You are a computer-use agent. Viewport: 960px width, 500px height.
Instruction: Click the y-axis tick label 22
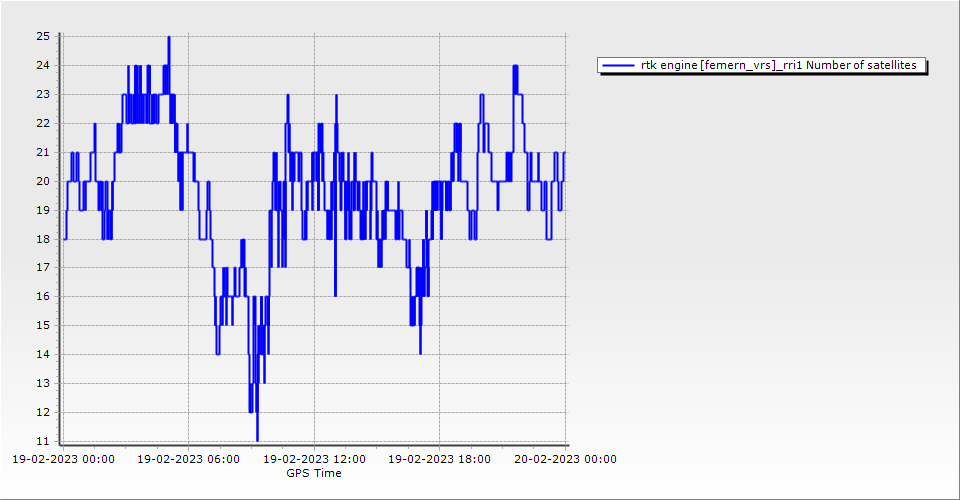43,123
